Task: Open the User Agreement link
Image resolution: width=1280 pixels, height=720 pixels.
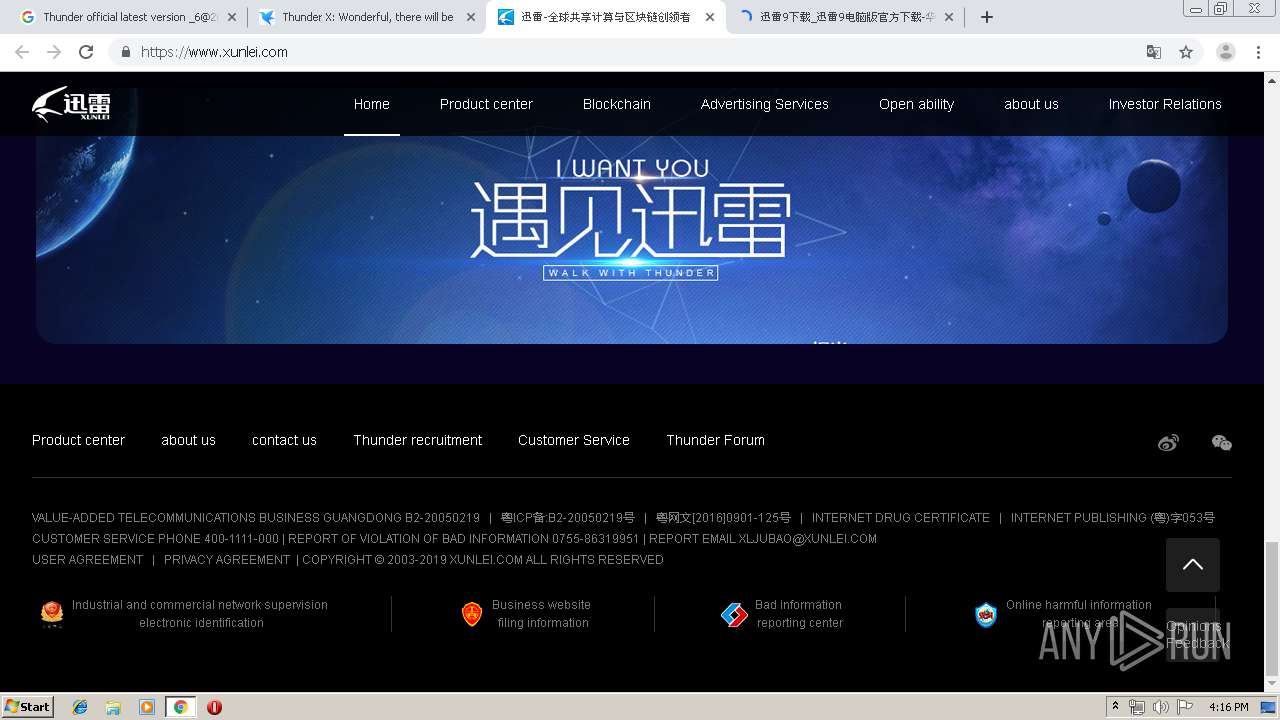Action: click(x=88, y=560)
